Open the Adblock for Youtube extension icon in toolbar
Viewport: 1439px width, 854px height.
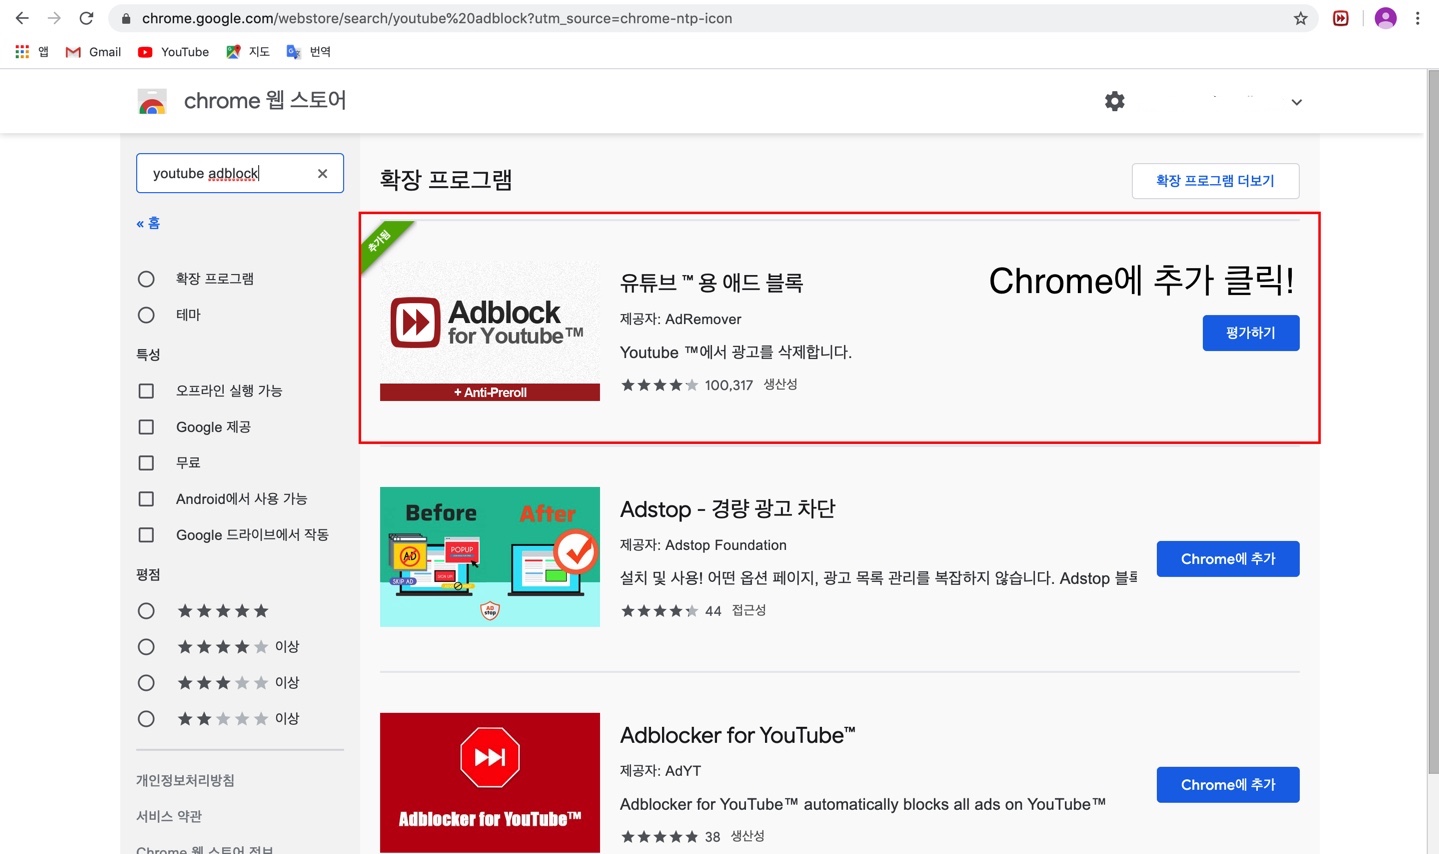(1341, 18)
